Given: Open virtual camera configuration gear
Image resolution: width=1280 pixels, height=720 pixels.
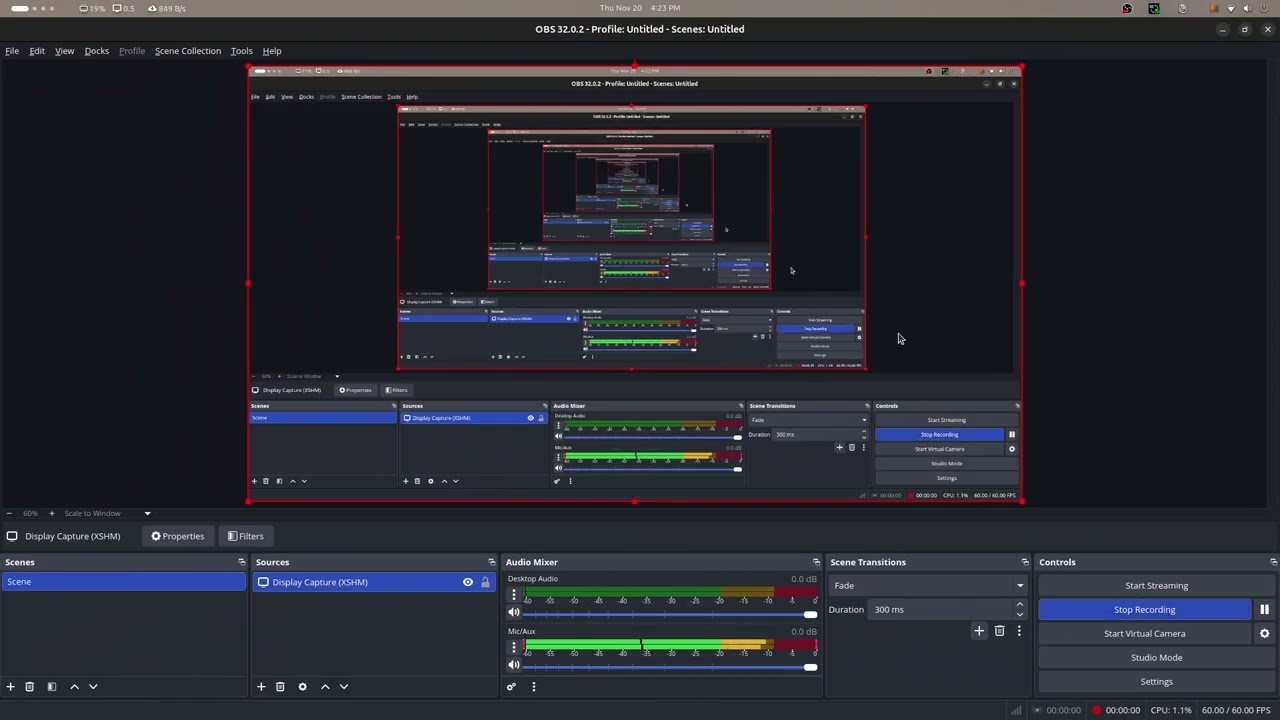Looking at the screenshot, I should coord(1264,634).
